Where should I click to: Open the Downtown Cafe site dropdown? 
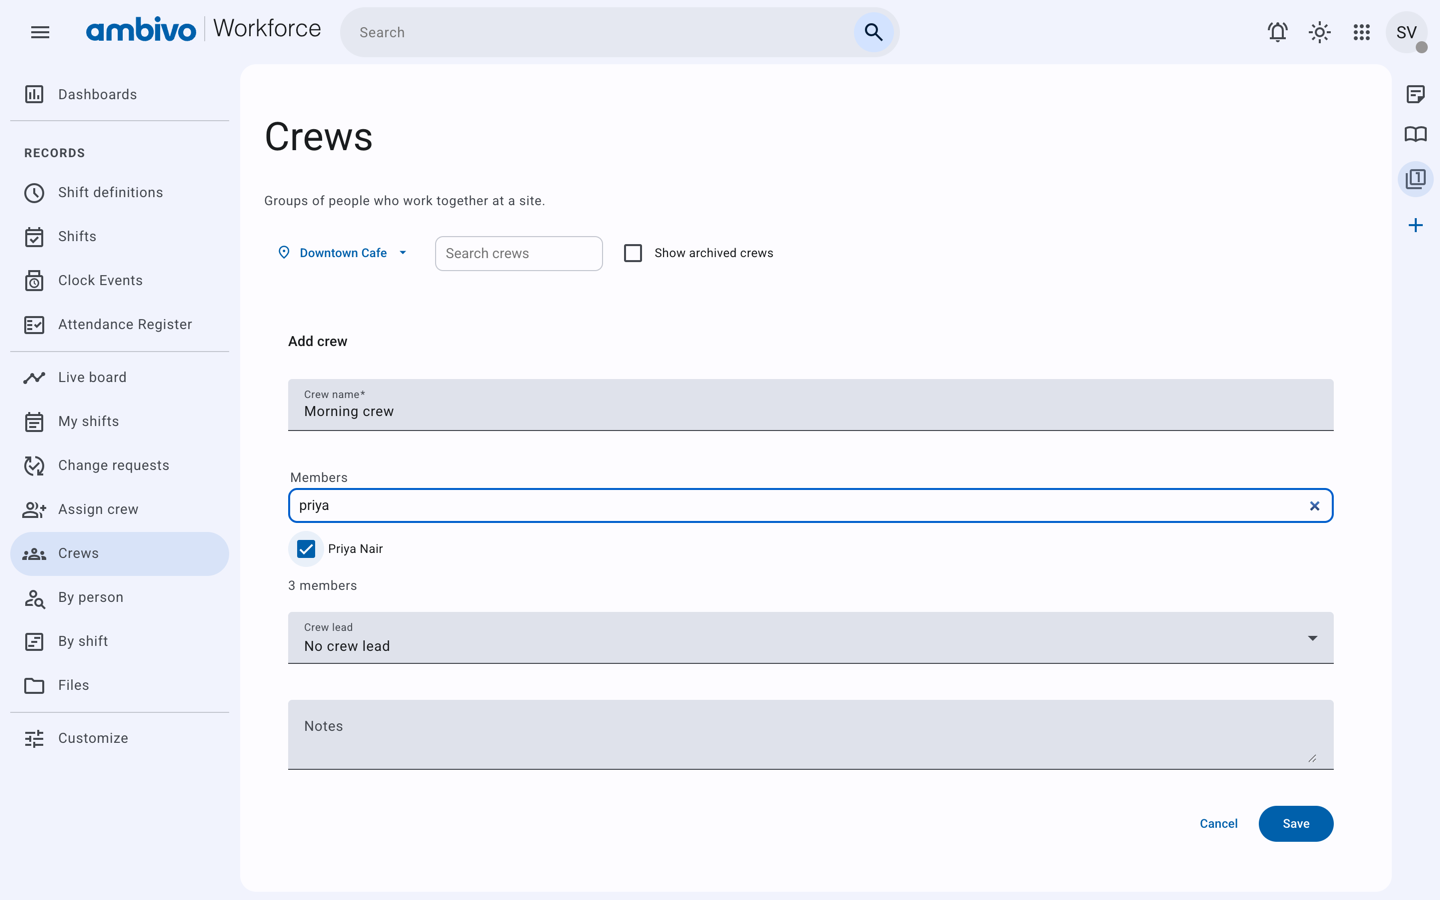pos(342,253)
